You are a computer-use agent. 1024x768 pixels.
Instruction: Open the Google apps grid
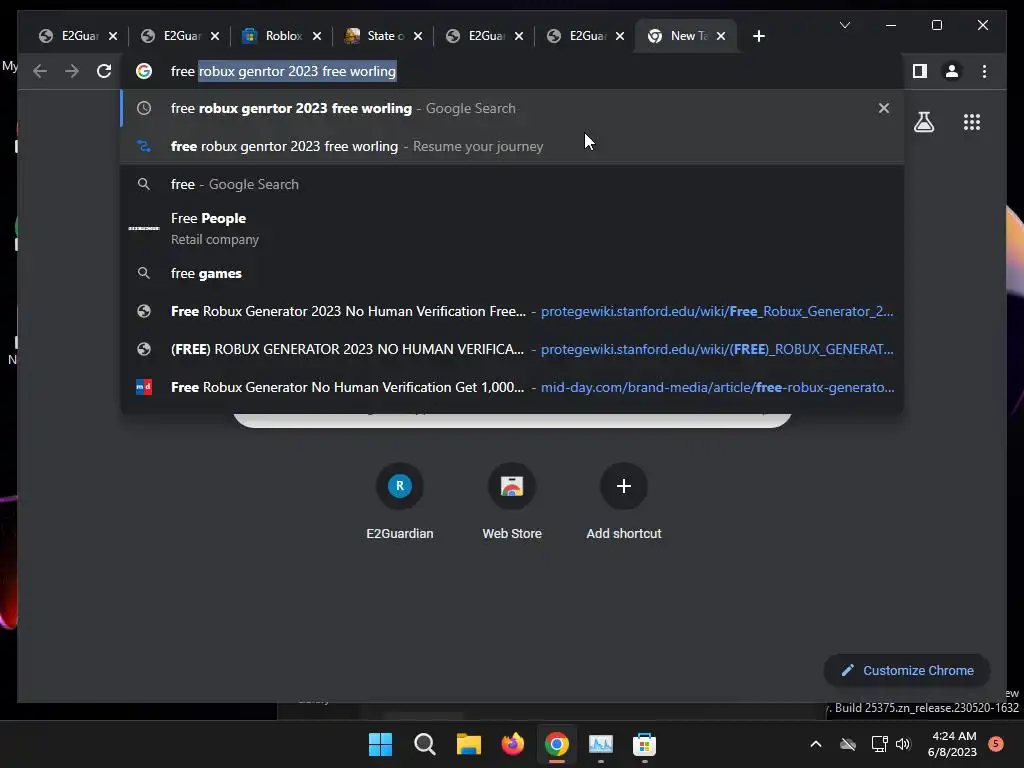tap(972, 122)
